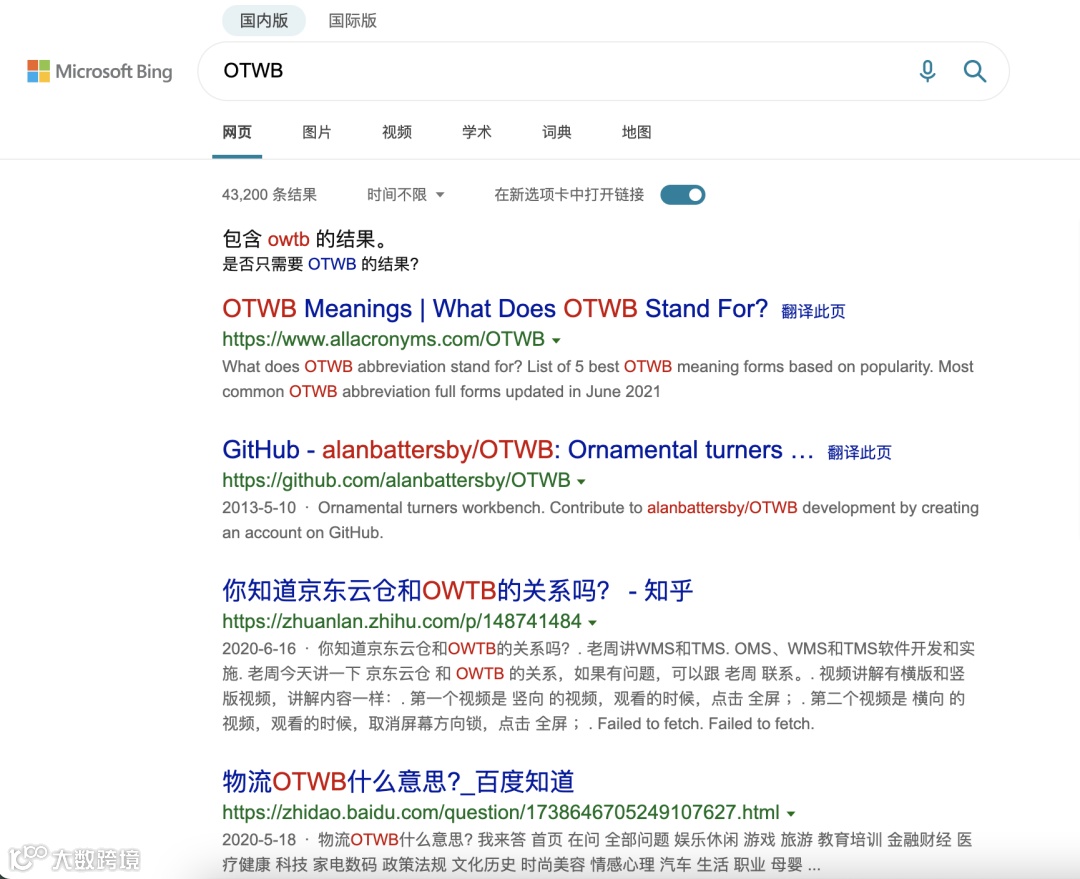Click the magnifier icon to search
The width and height of the screenshot is (1080, 879).
(975, 71)
